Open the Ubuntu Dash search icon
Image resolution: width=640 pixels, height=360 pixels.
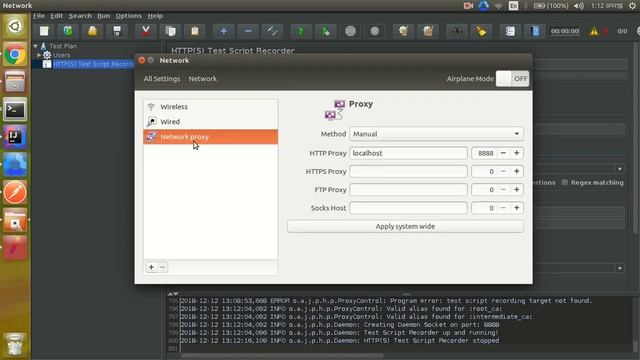tap(15, 27)
